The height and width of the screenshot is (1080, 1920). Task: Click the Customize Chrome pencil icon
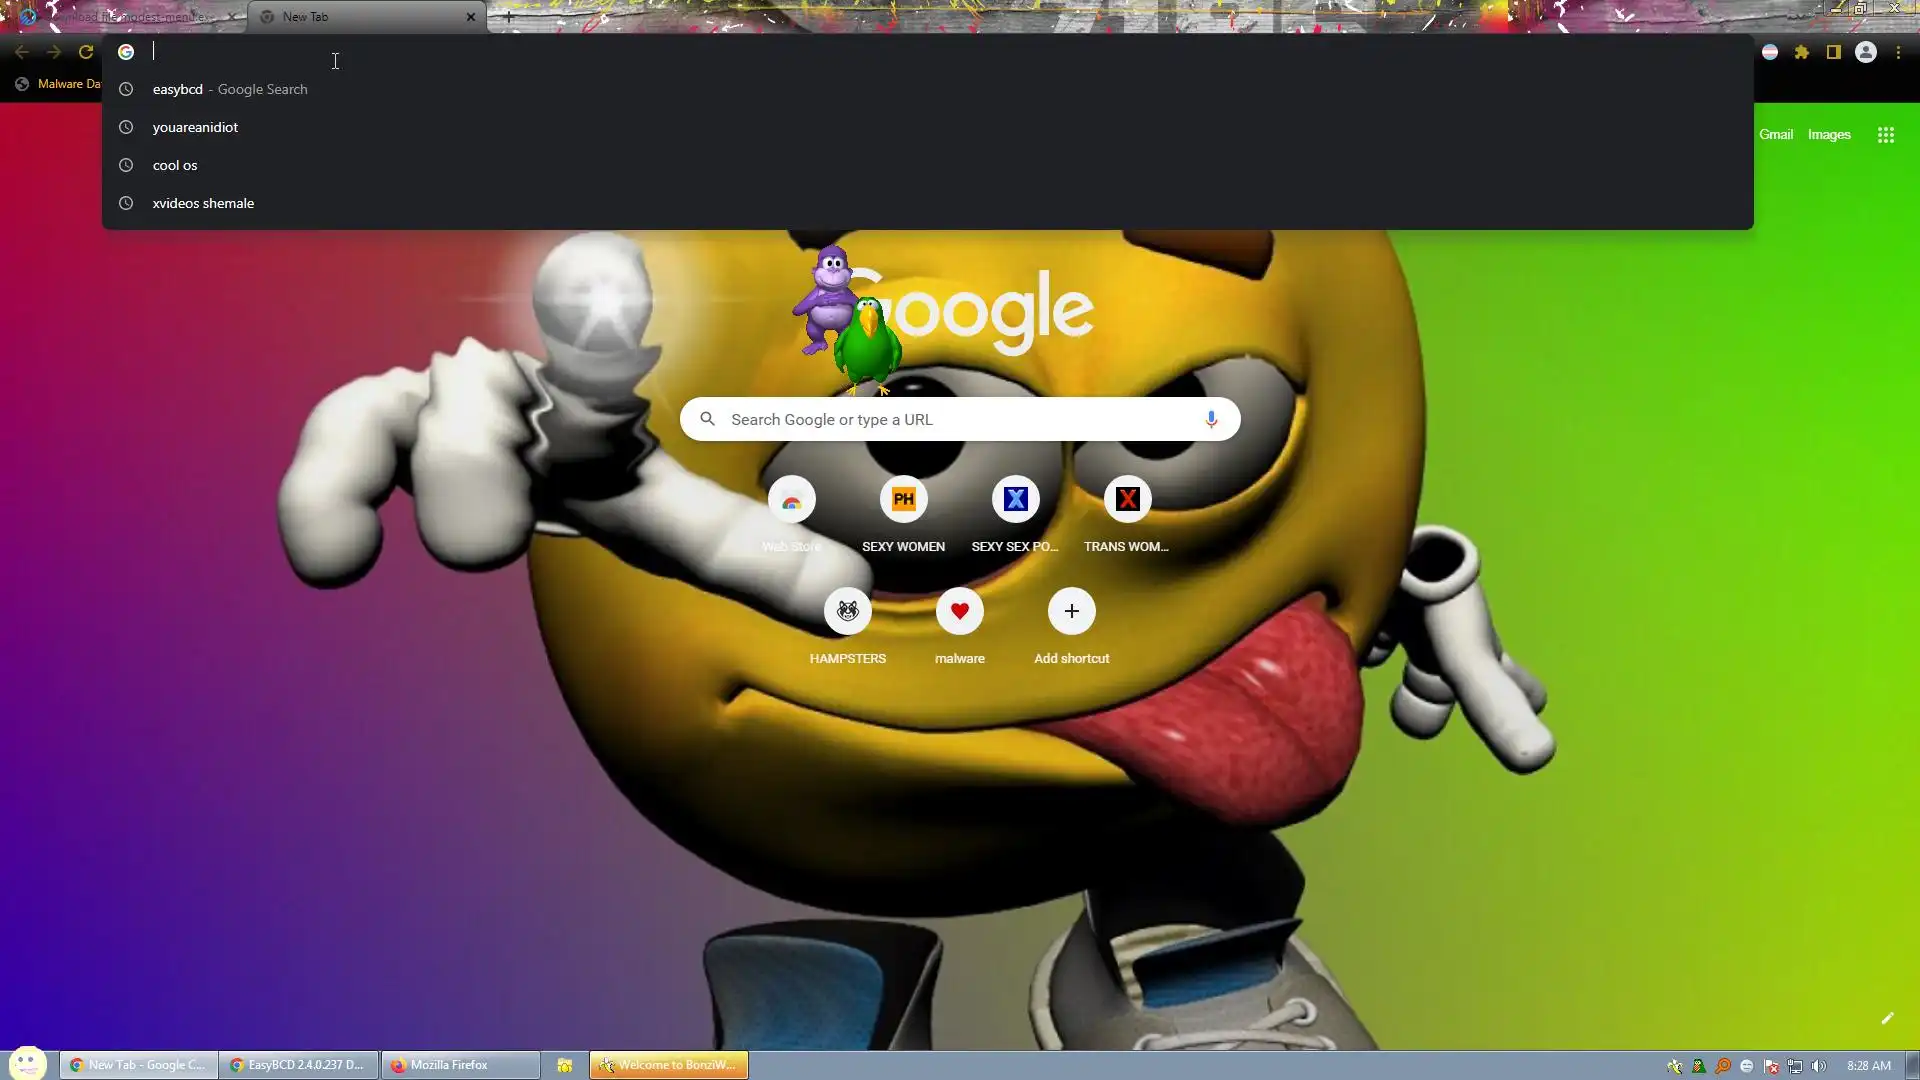coord(1887,1018)
